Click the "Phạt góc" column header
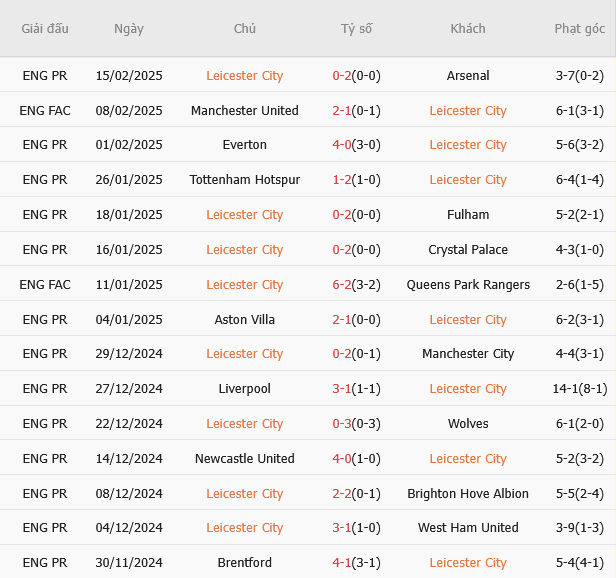The width and height of the screenshot is (616, 578). [x=580, y=29]
